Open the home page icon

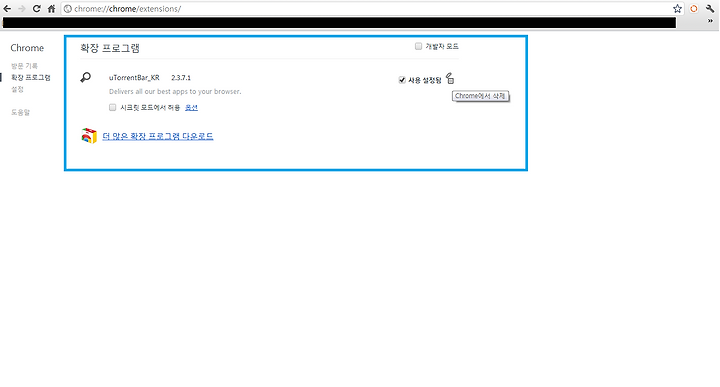click(x=51, y=9)
